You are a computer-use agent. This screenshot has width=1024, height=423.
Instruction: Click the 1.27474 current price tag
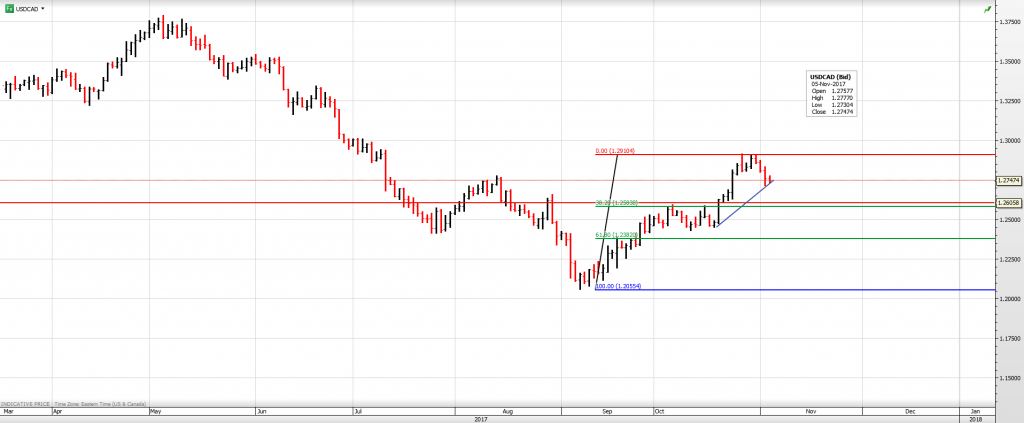[1008, 181]
